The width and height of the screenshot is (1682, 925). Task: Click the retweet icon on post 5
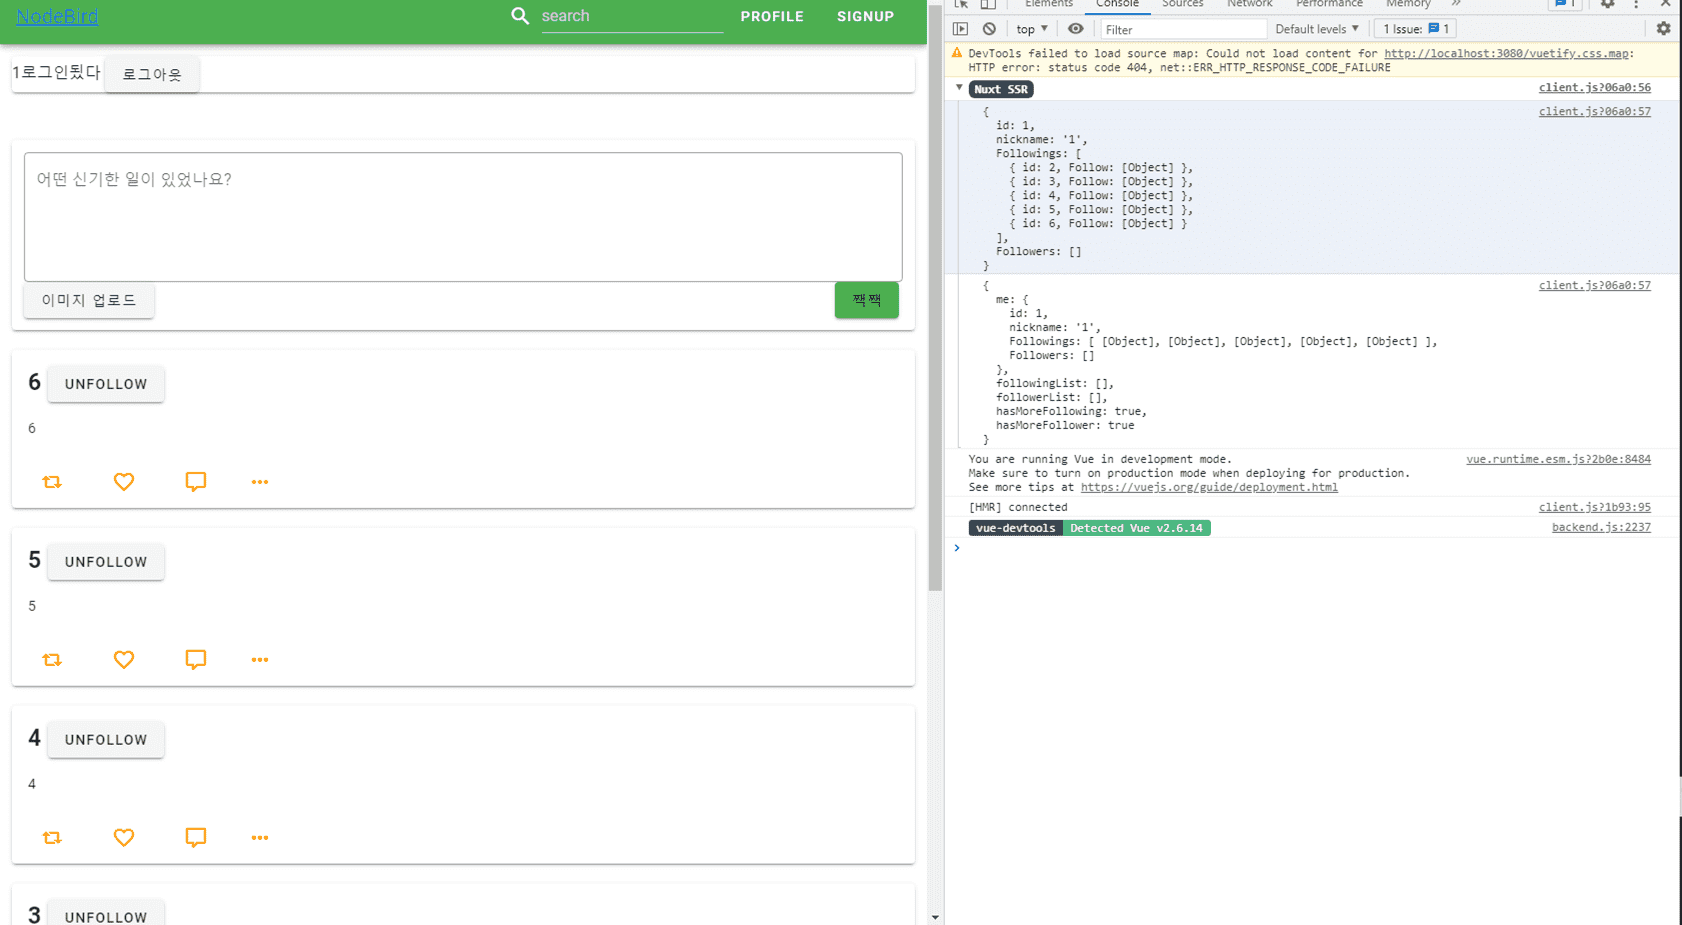[x=52, y=660]
